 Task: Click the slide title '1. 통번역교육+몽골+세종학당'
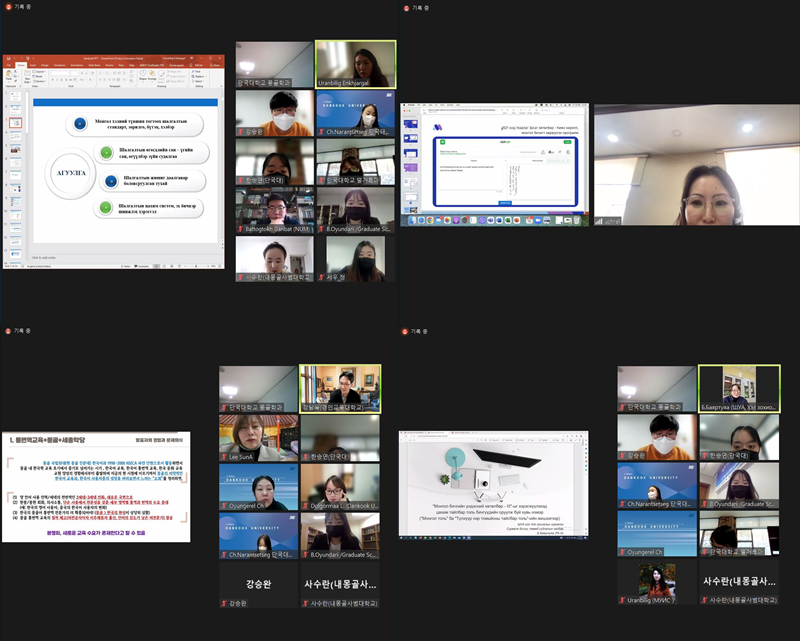(x=46, y=440)
